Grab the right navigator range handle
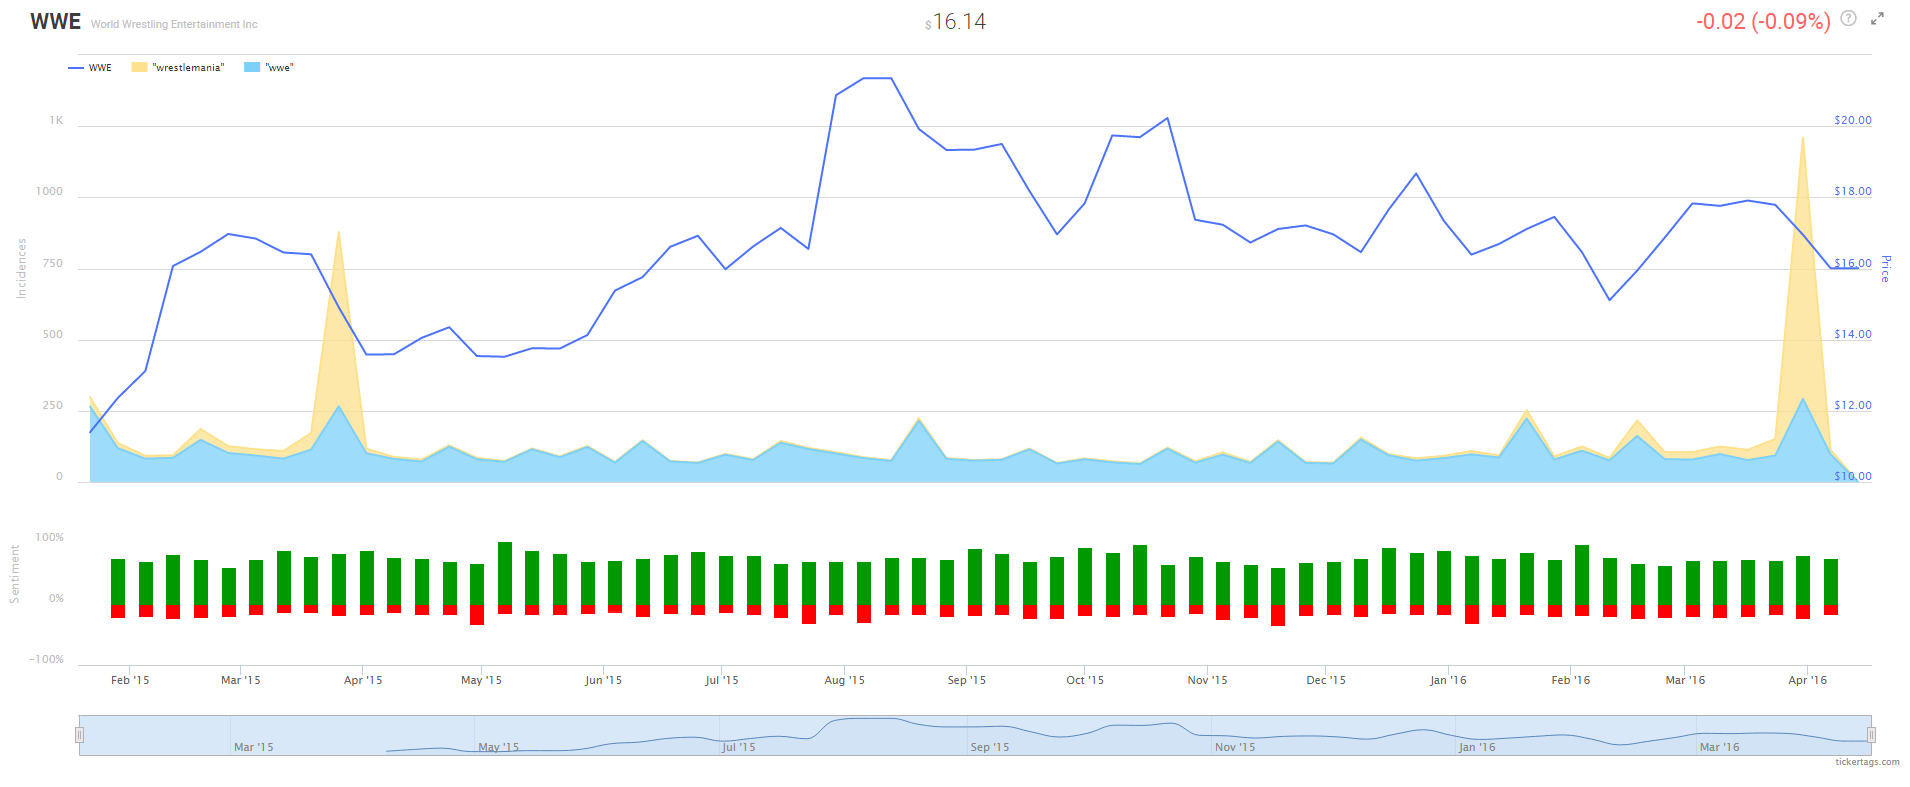Screen dimensions: 1910x787 pyautogui.click(x=1871, y=735)
